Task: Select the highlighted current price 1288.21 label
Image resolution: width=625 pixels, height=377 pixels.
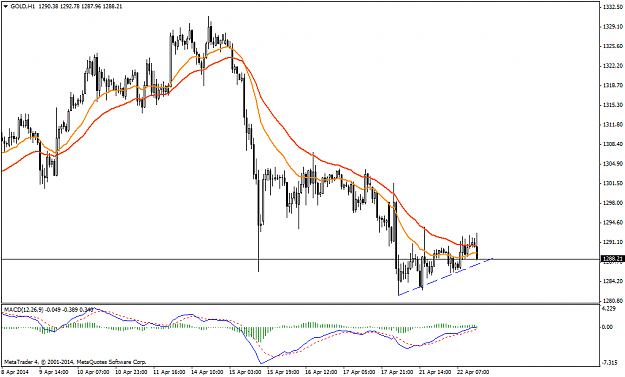Action: pos(612,259)
